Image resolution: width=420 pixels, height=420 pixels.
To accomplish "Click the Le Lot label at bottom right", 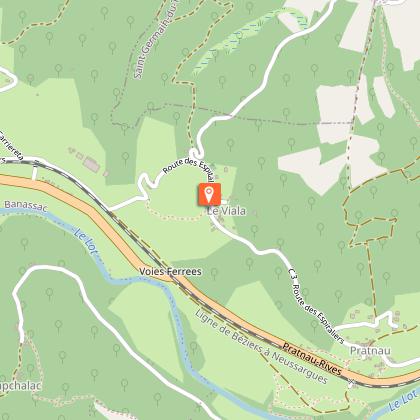I will [403, 400].
